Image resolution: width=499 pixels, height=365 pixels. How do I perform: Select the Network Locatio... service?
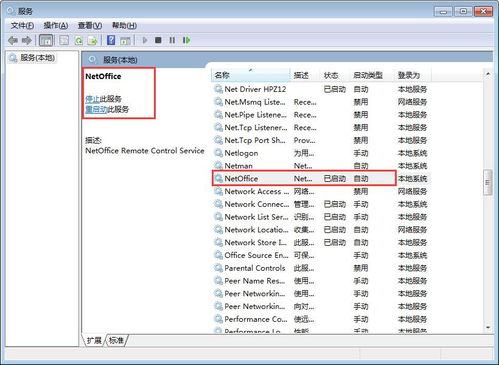[x=321, y=230]
